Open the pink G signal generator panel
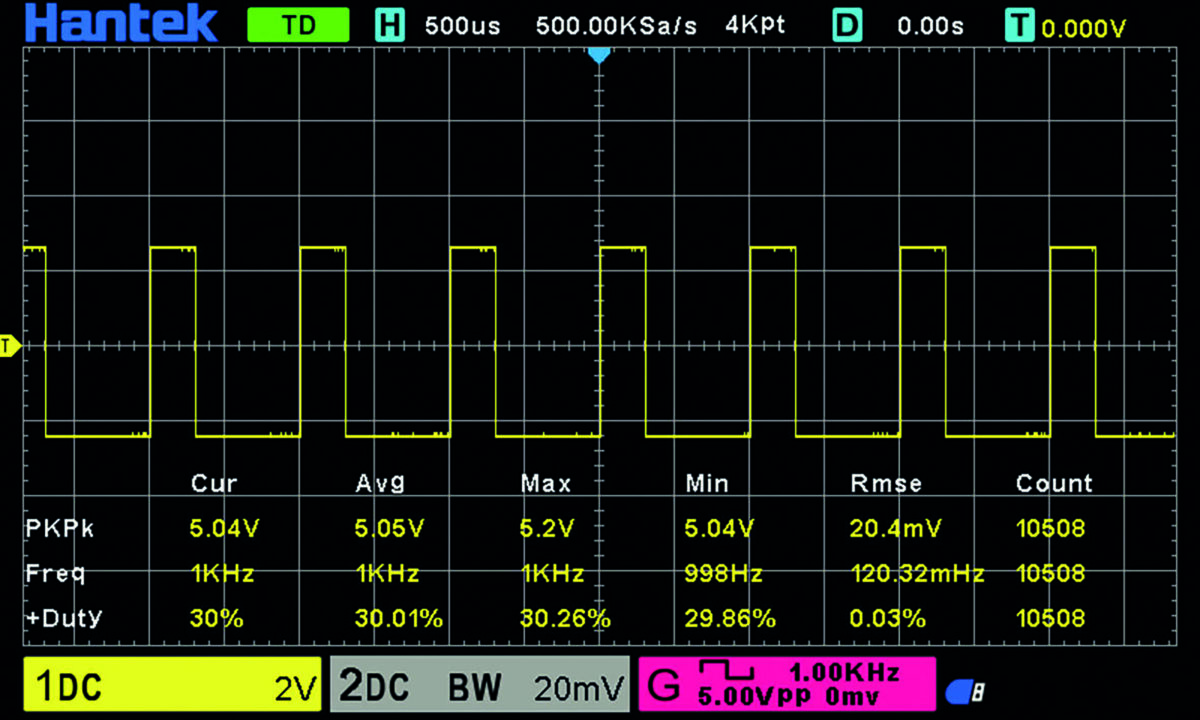Screen dimensions: 1200x720 pos(786,685)
